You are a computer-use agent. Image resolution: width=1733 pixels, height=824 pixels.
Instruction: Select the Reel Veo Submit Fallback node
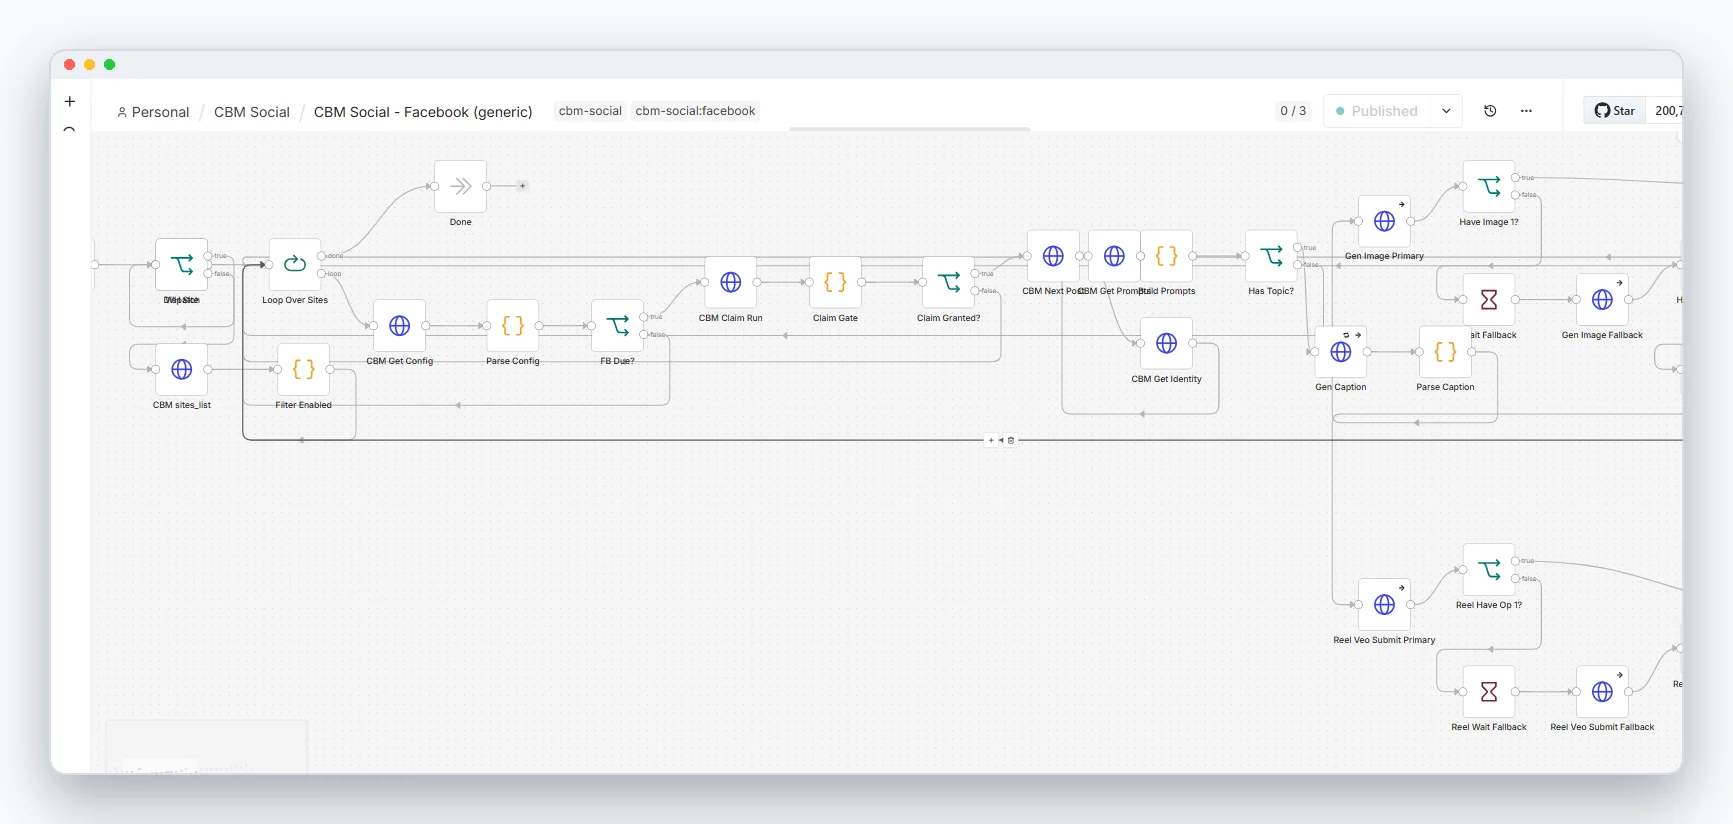tap(1602, 691)
